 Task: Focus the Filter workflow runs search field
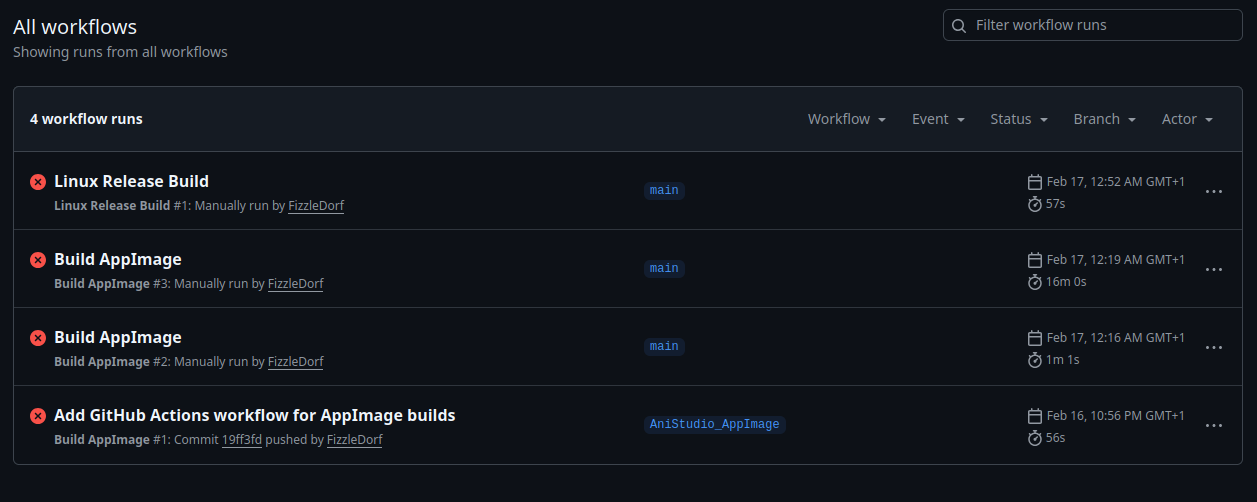(1092, 25)
